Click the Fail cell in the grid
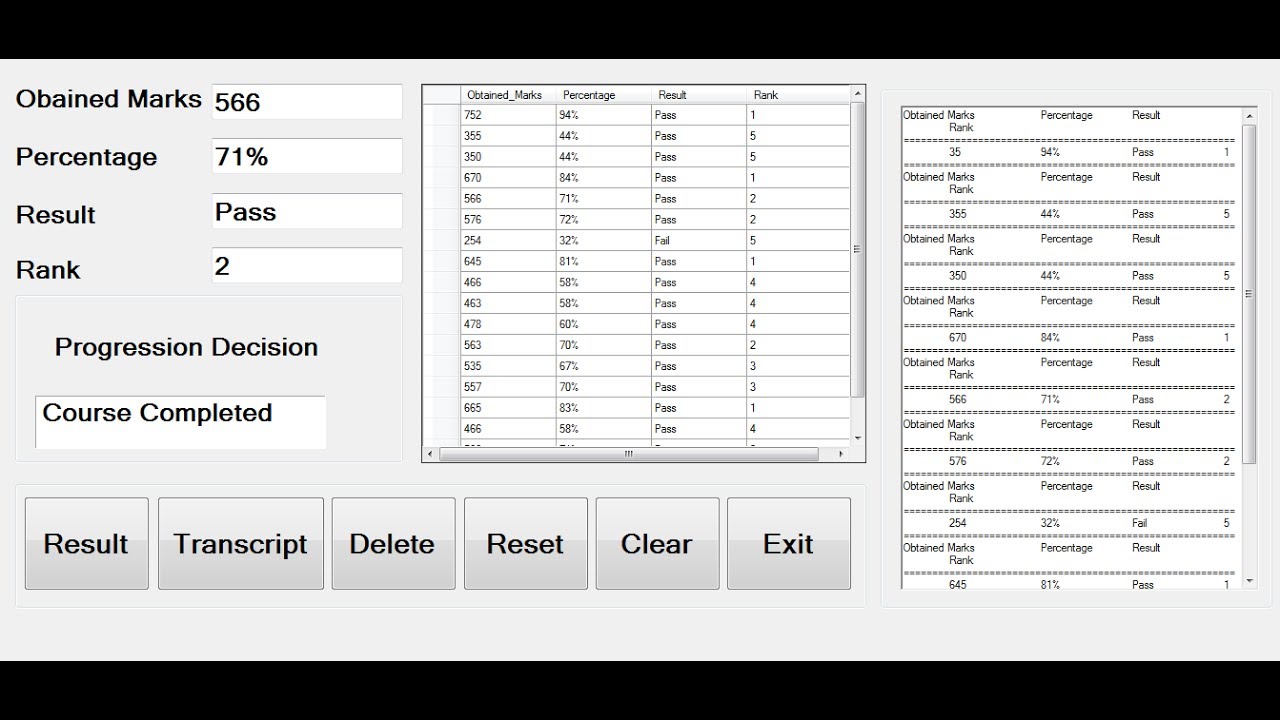1280x720 pixels. [698, 241]
